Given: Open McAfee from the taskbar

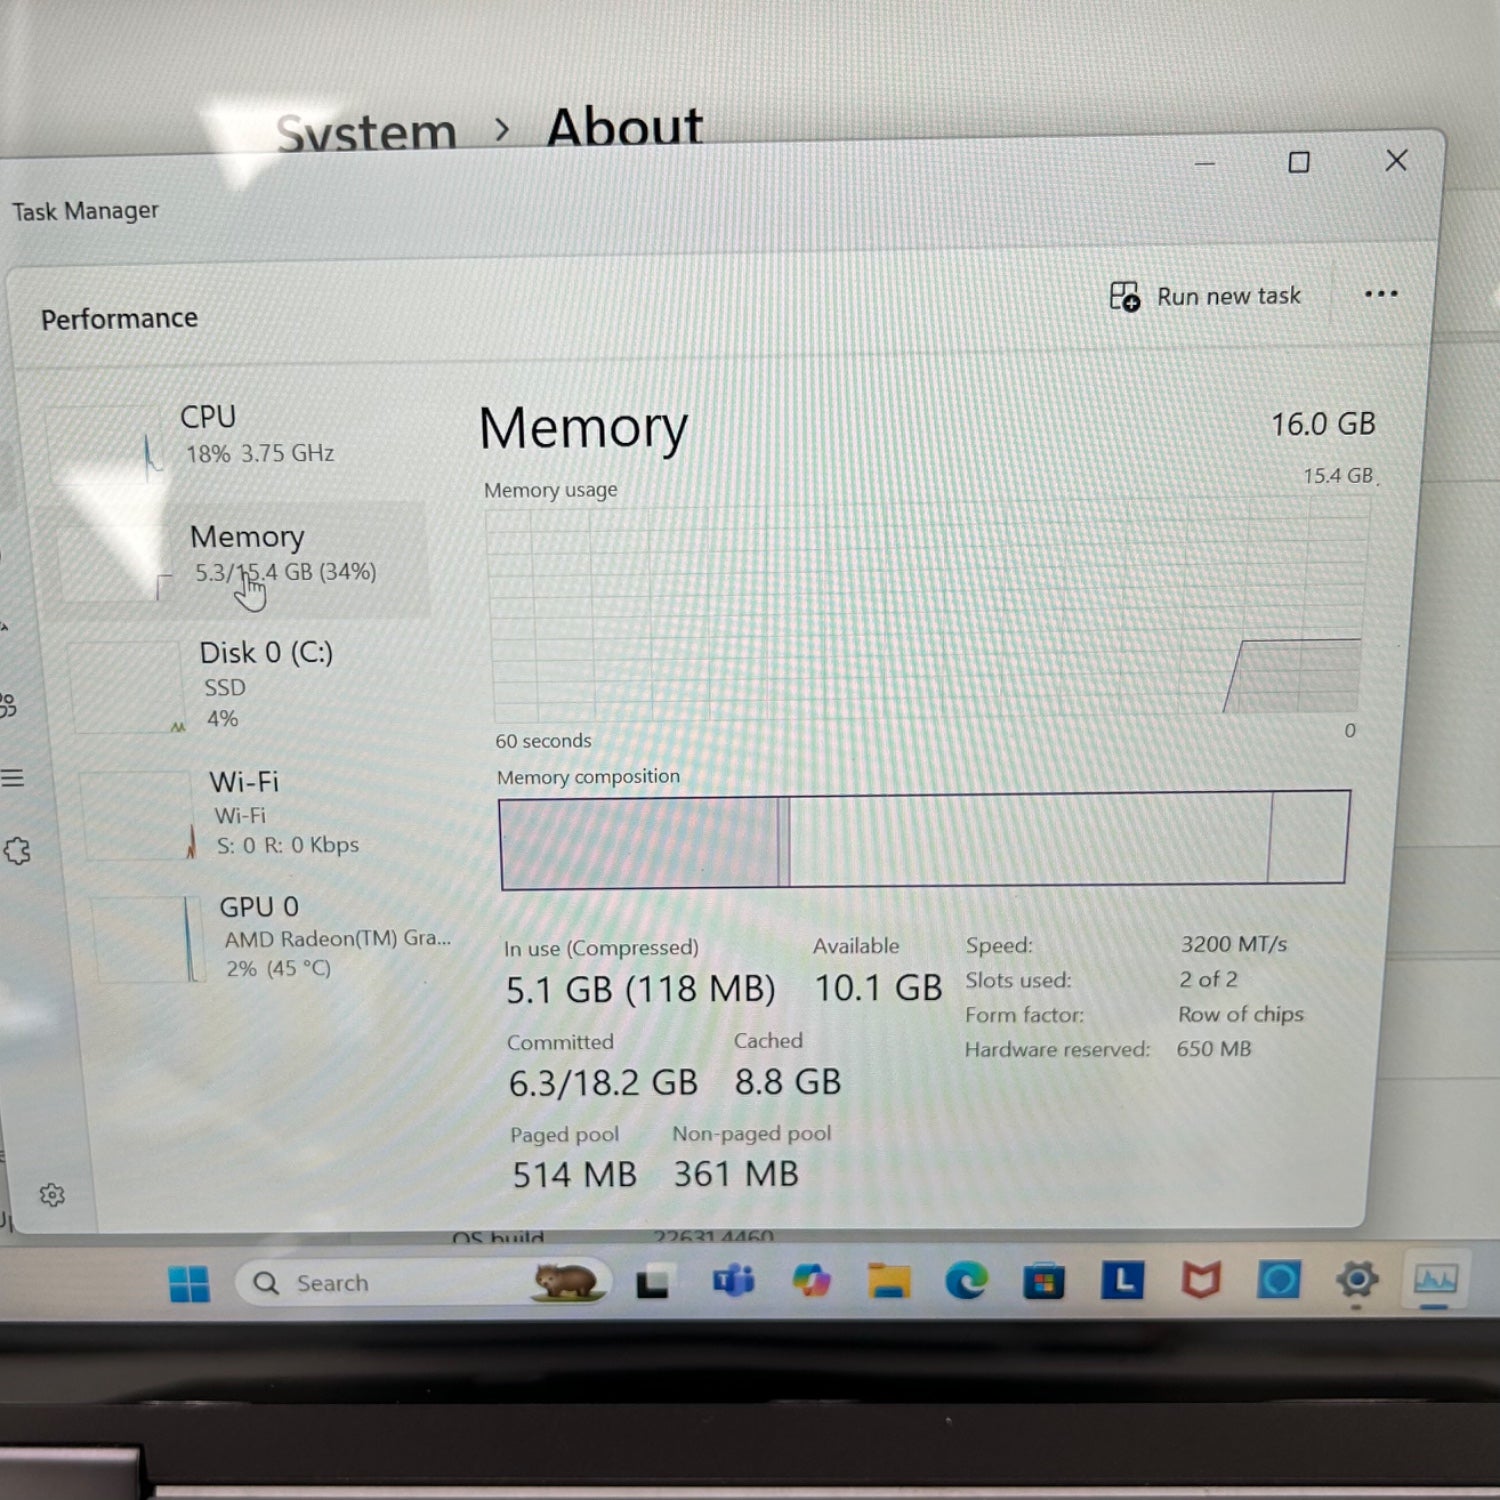Looking at the screenshot, I should point(1201,1280).
